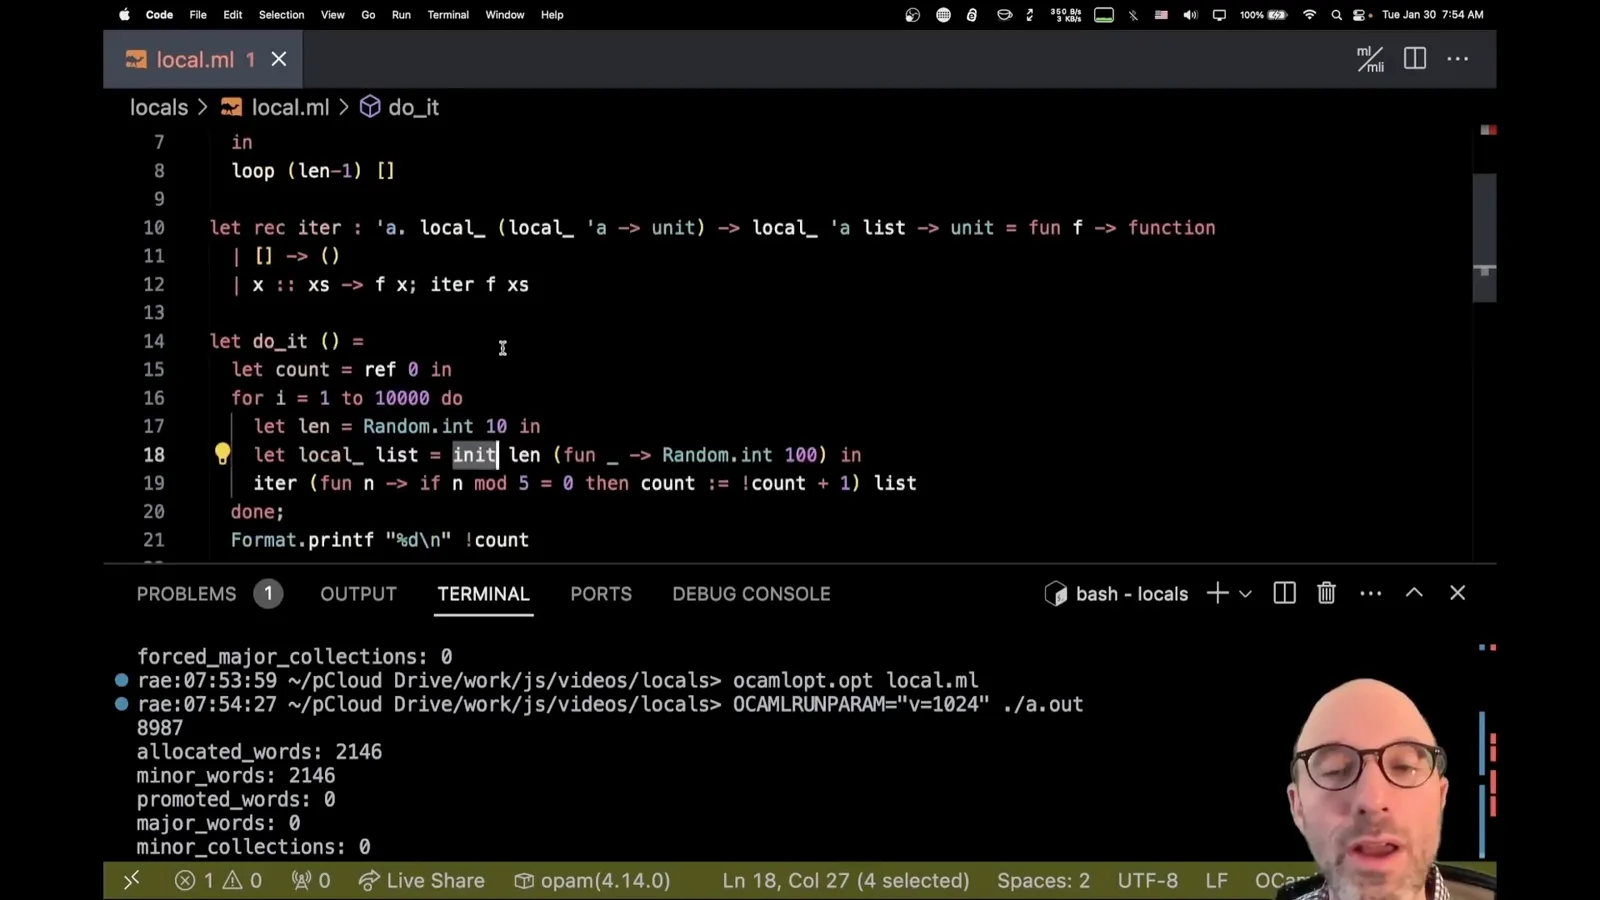The width and height of the screenshot is (1600, 900).
Task: Open remote window indicator in status bar
Action: (131, 881)
